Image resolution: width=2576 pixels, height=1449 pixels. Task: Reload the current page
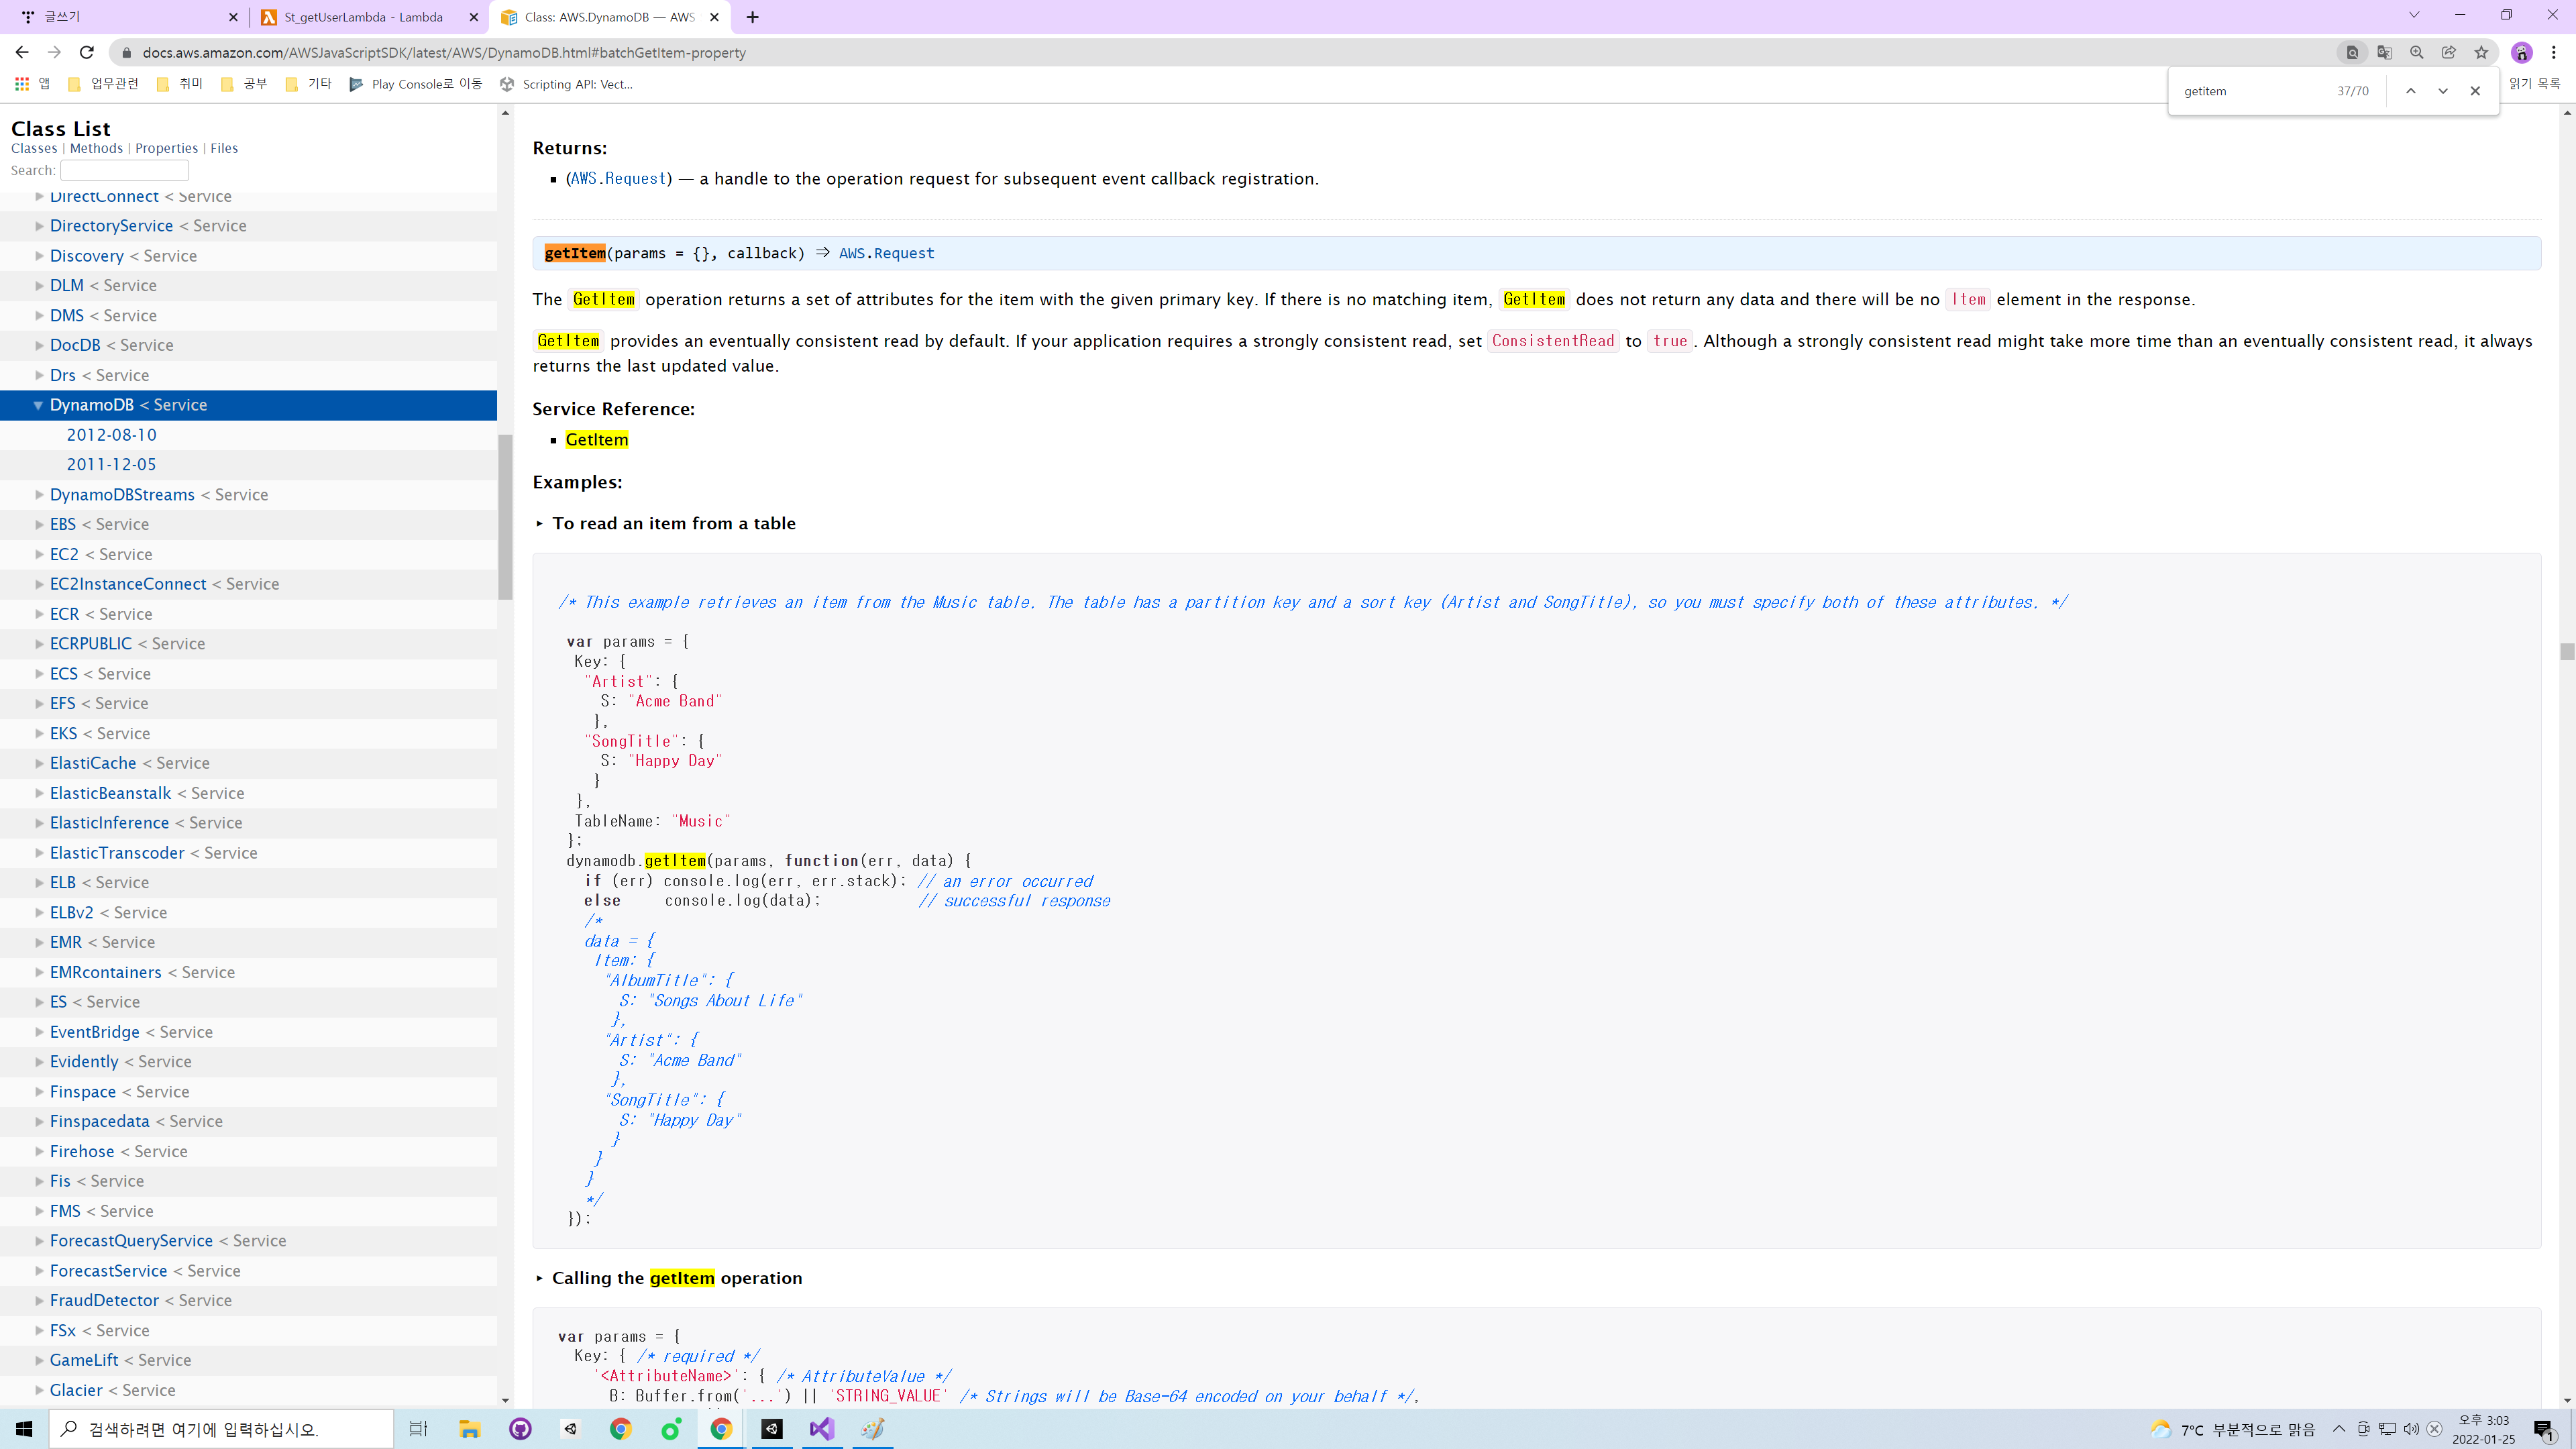coord(87,52)
